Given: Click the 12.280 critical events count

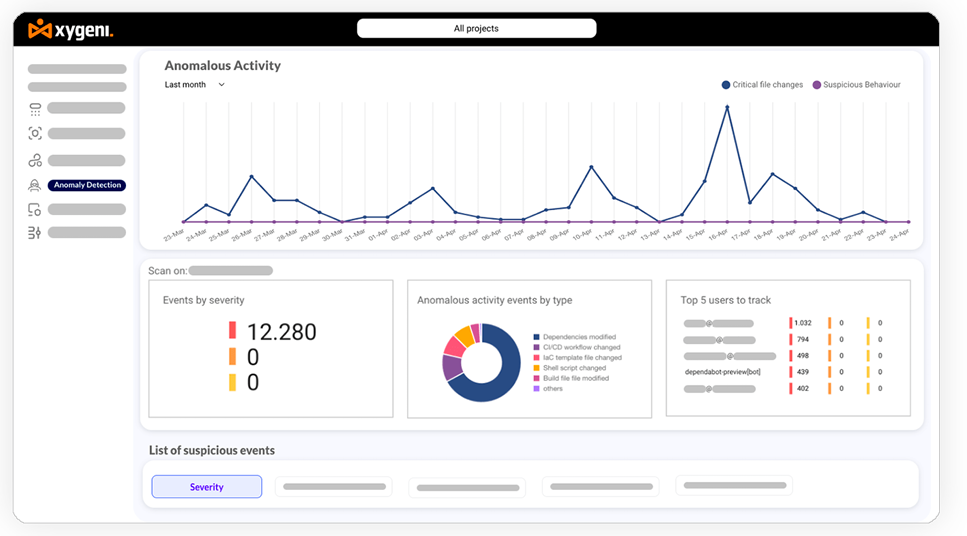Looking at the screenshot, I should (281, 332).
